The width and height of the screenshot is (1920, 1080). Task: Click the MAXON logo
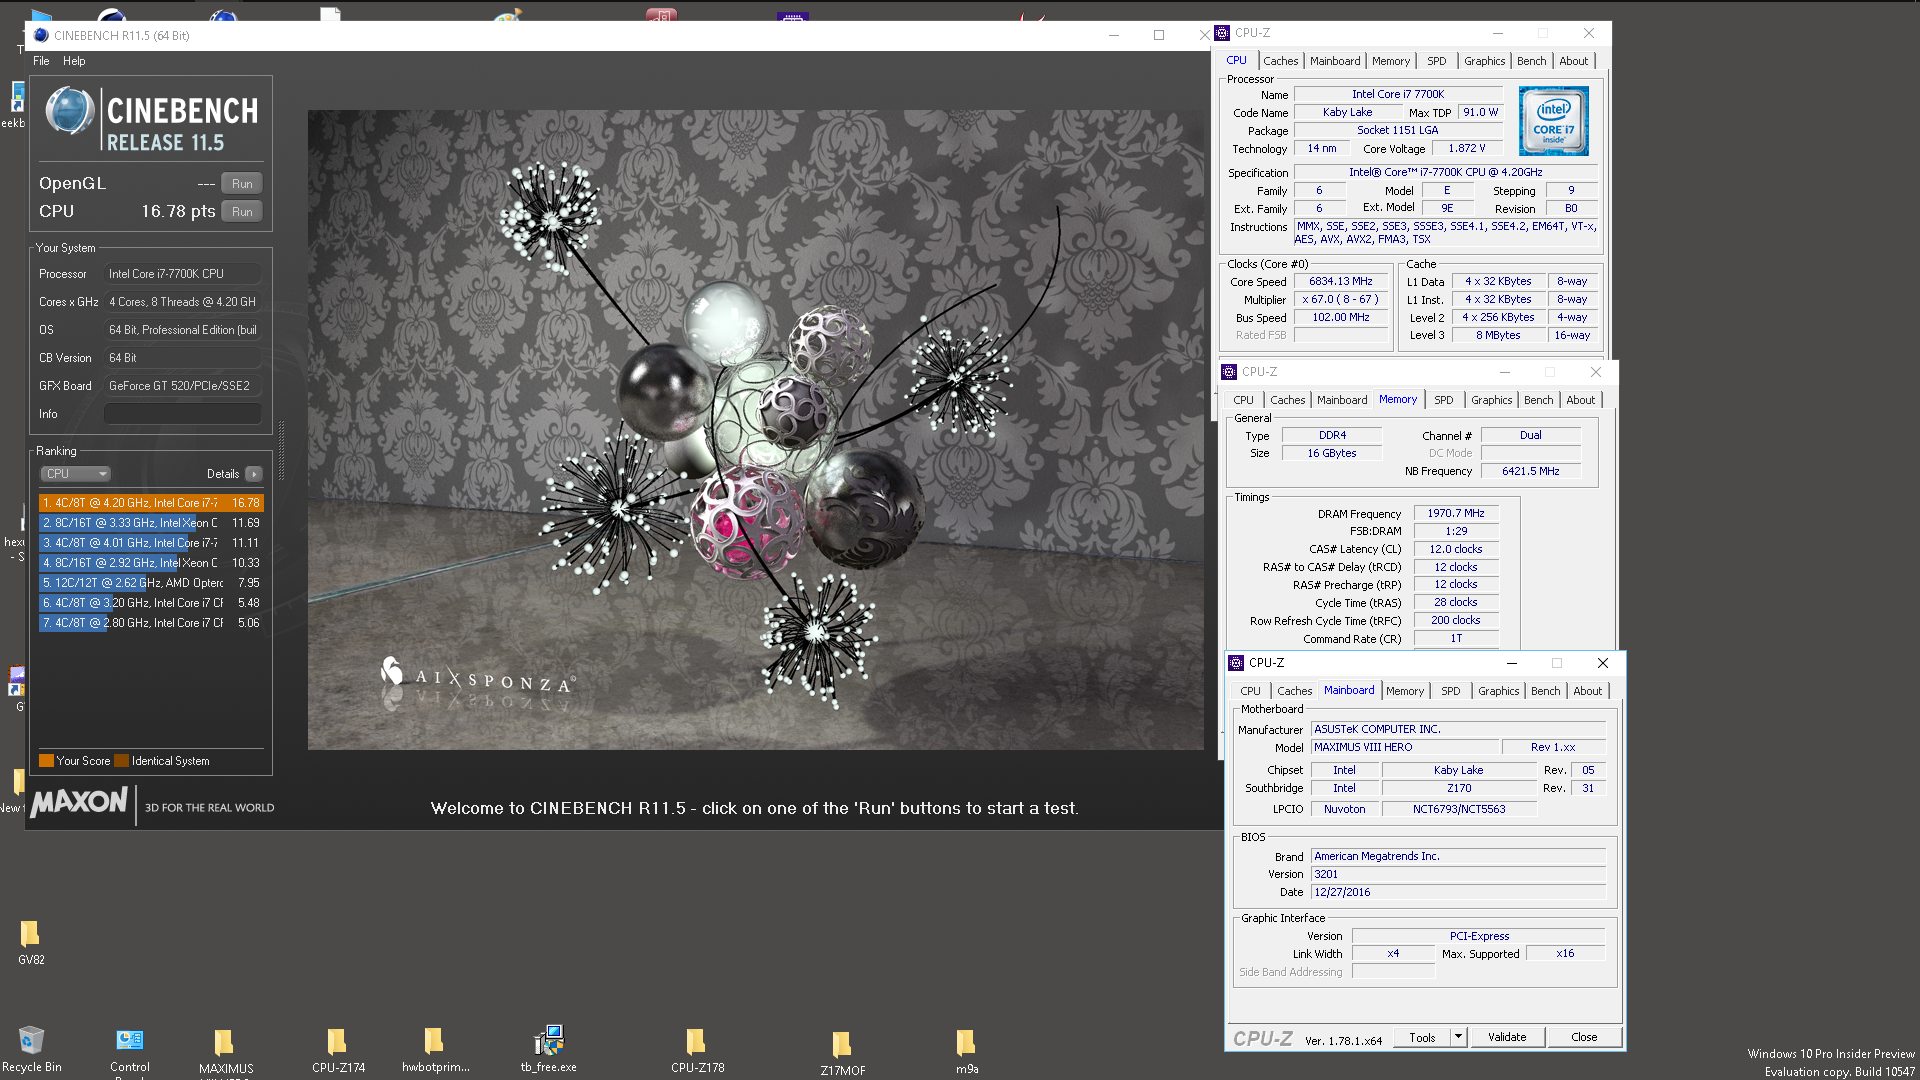(x=80, y=802)
